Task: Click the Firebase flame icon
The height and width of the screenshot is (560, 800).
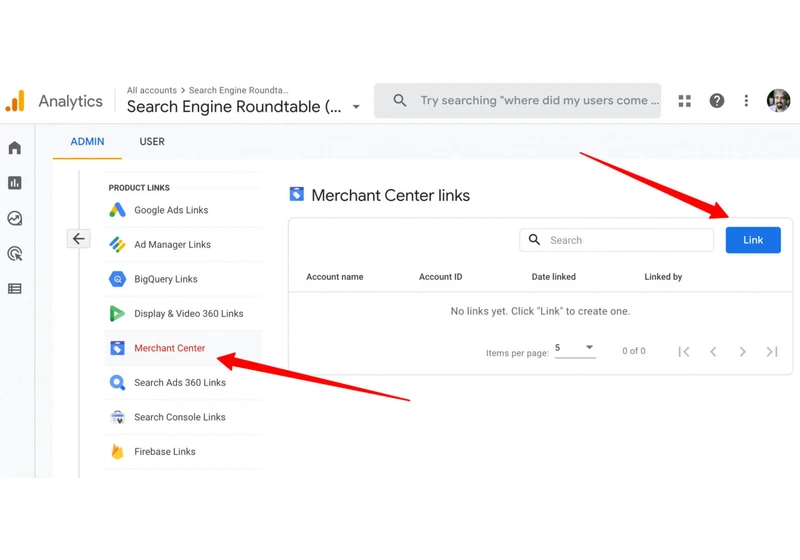Action: point(117,451)
